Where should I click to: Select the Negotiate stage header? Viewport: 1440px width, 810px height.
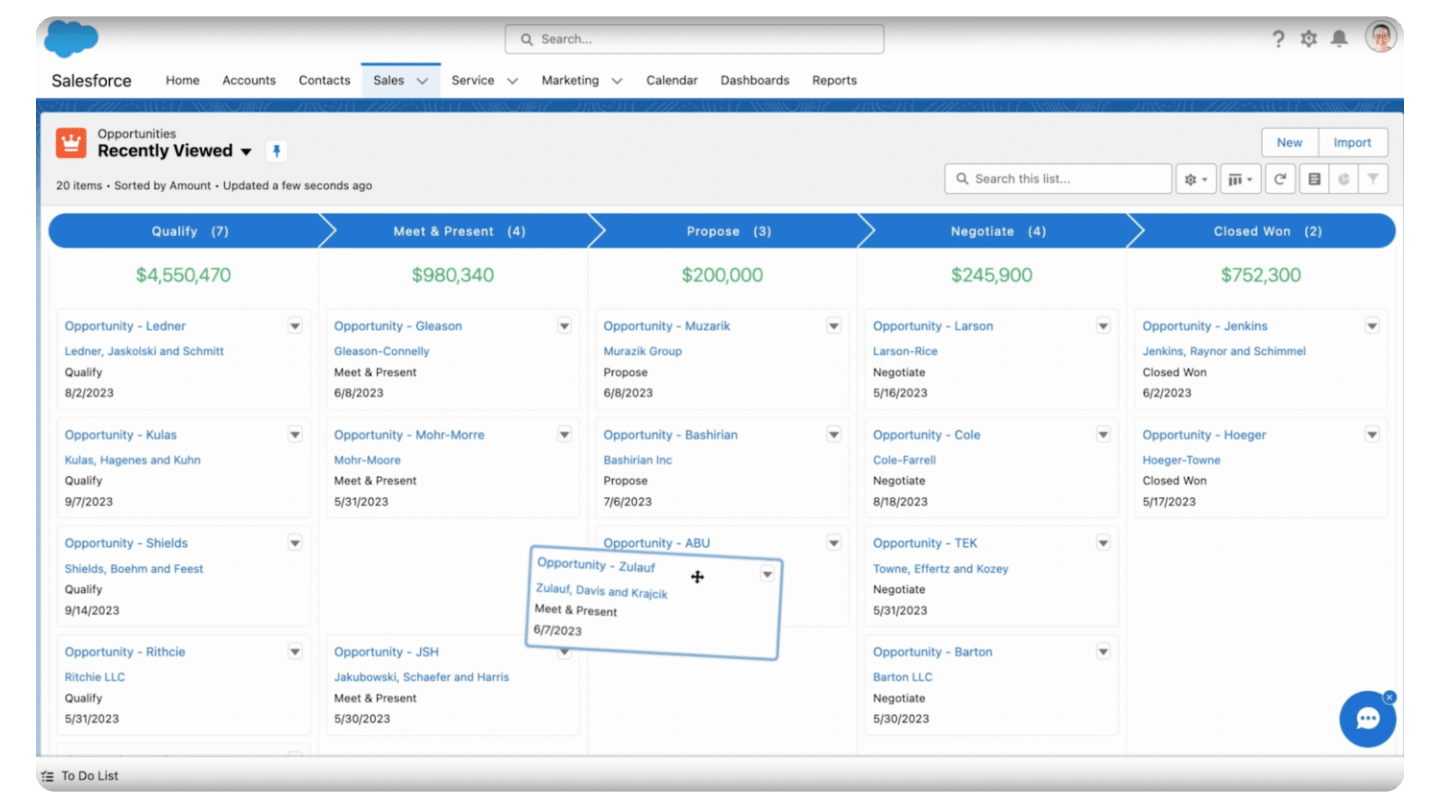click(998, 231)
